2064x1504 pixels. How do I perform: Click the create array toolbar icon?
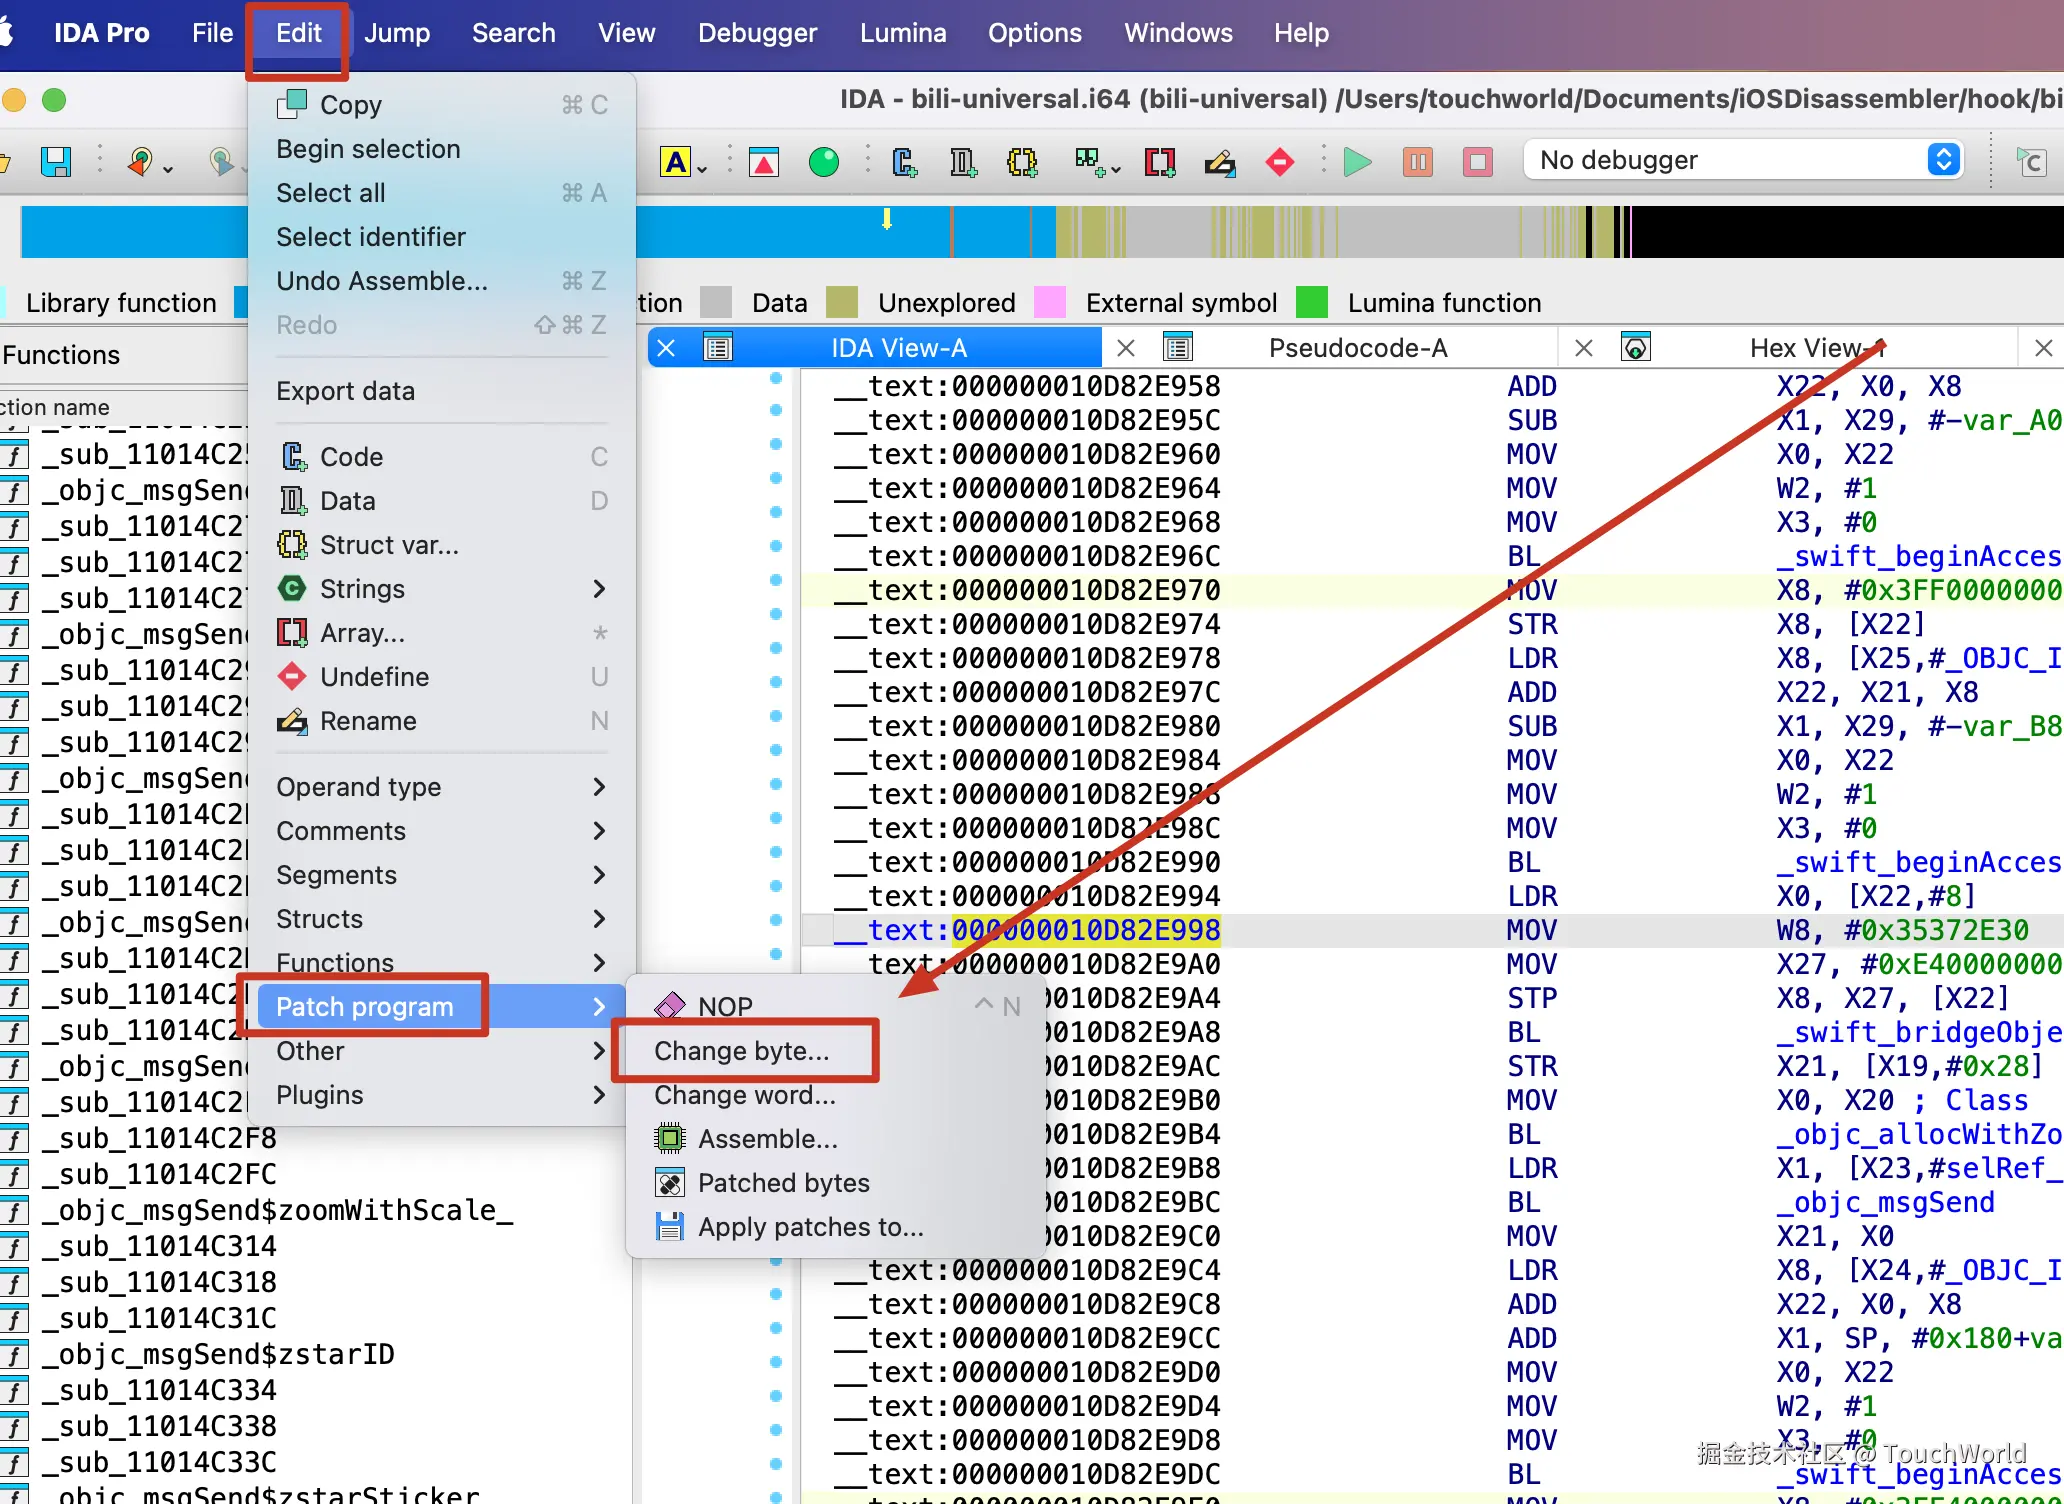[1159, 161]
